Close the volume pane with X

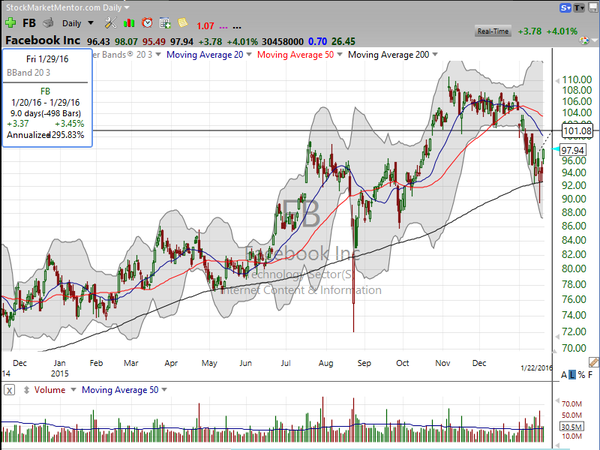pyautogui.click(x=10, y=390)
